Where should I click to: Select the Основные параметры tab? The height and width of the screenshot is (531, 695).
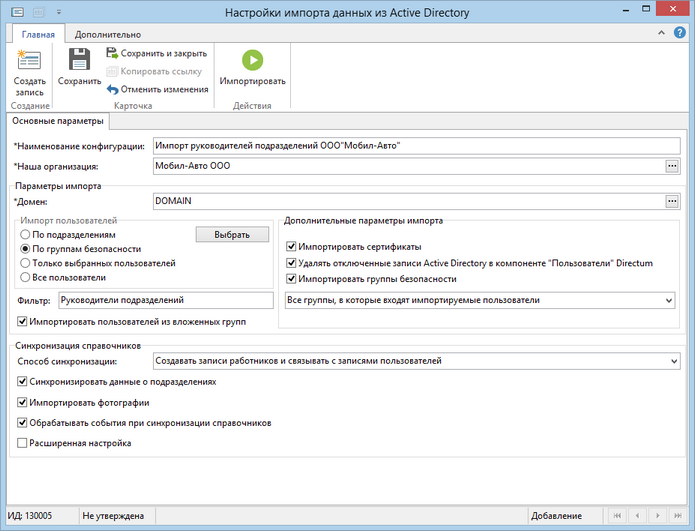tap(58, 121)
